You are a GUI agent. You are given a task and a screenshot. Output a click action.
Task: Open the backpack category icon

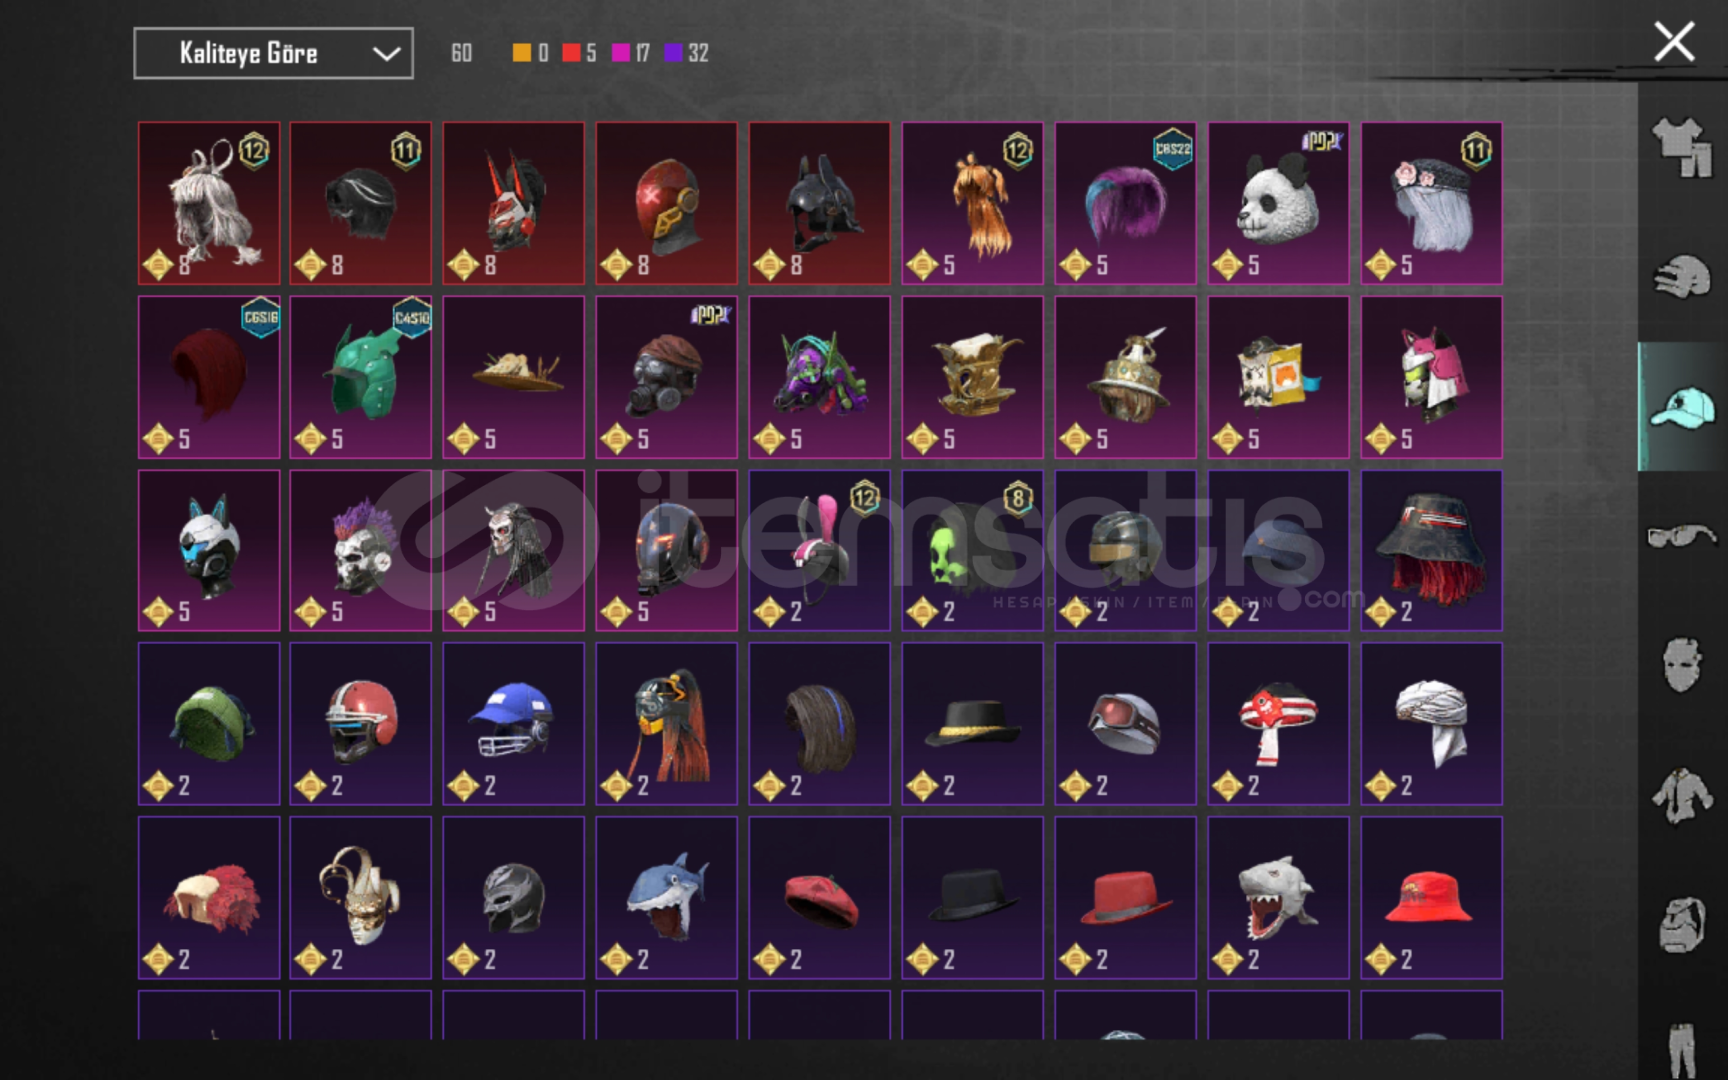click(x=1682, y=924)
